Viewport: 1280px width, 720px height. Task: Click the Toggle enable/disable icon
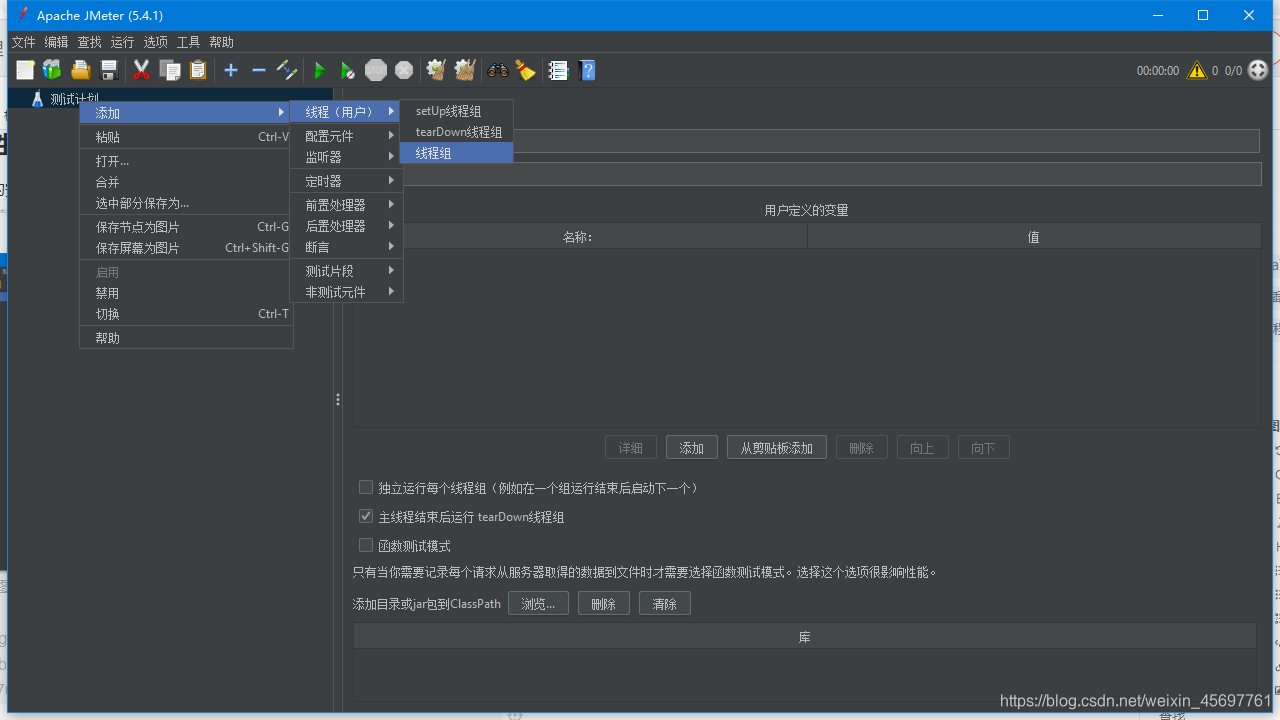[x=287, y=70]
